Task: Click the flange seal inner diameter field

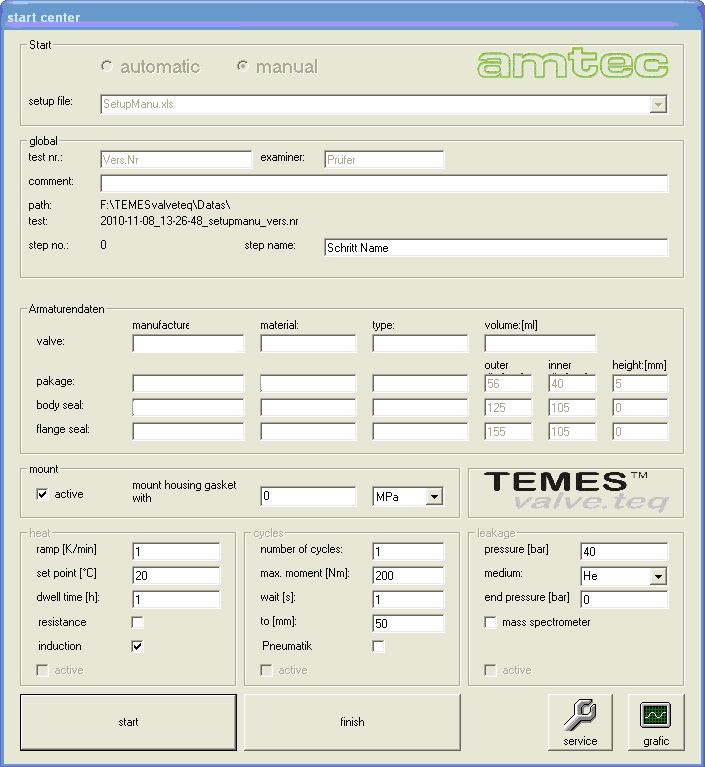Action: [x=572, y=431]
